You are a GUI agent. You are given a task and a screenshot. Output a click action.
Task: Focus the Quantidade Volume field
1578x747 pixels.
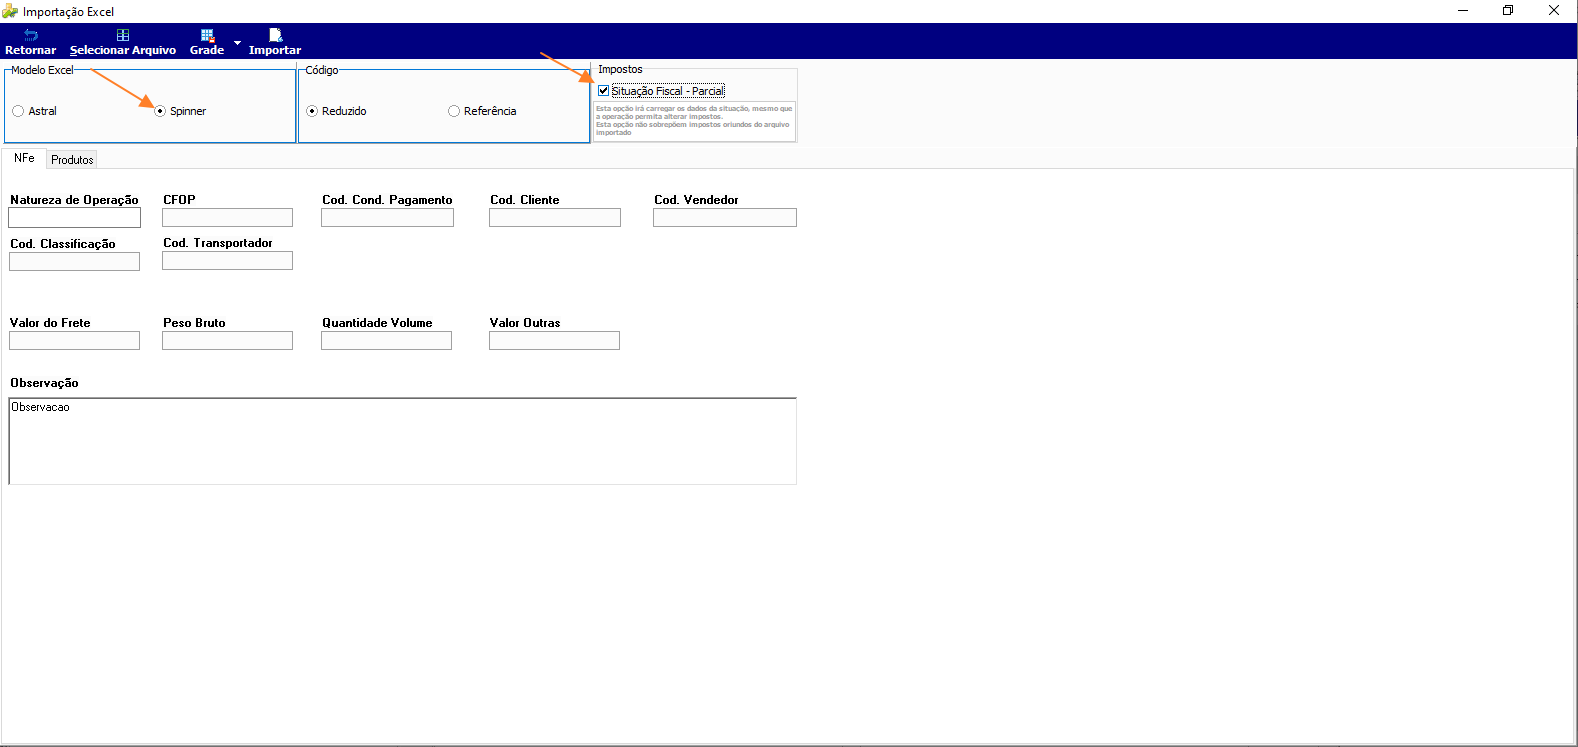point(386,340)
